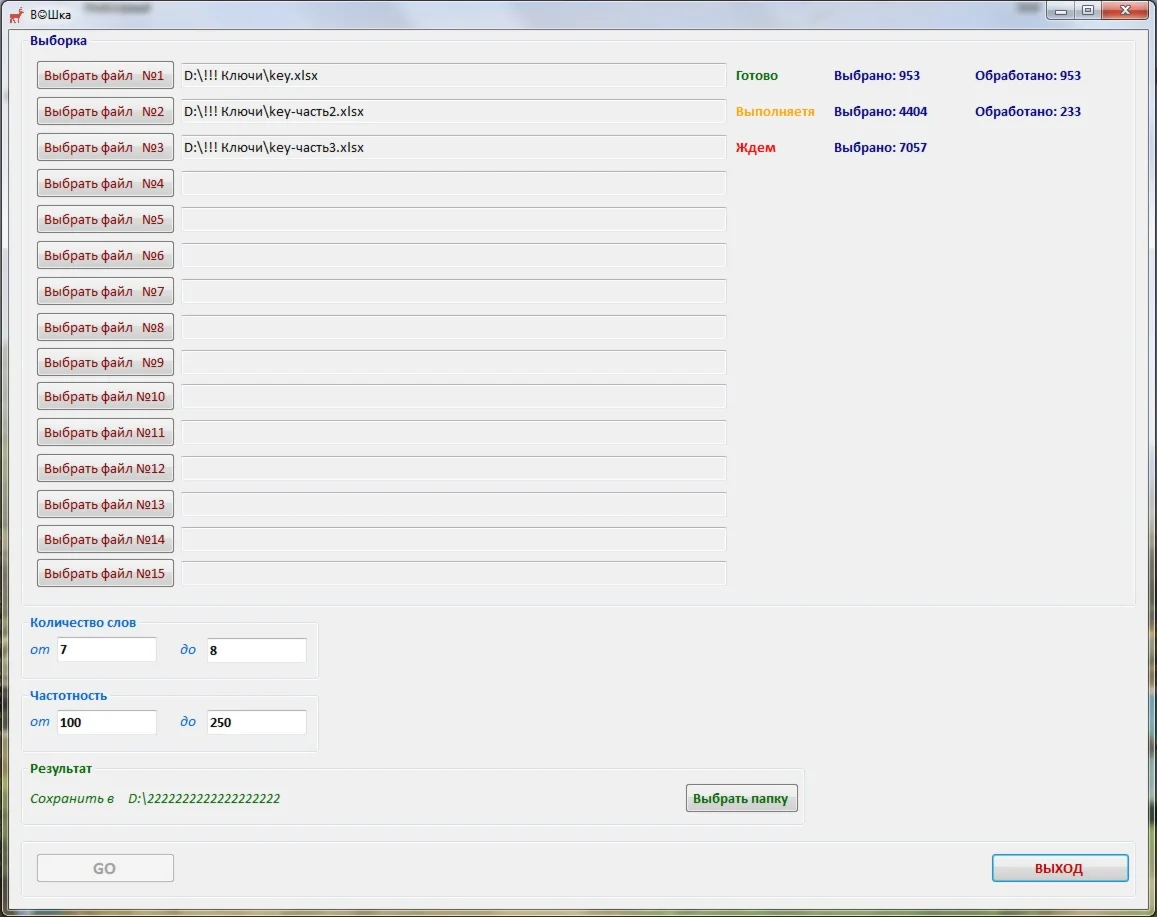This screenshot has height=917, width=1157.
Task: Click empty path field for file №5
Action: (x=454, y=219)
